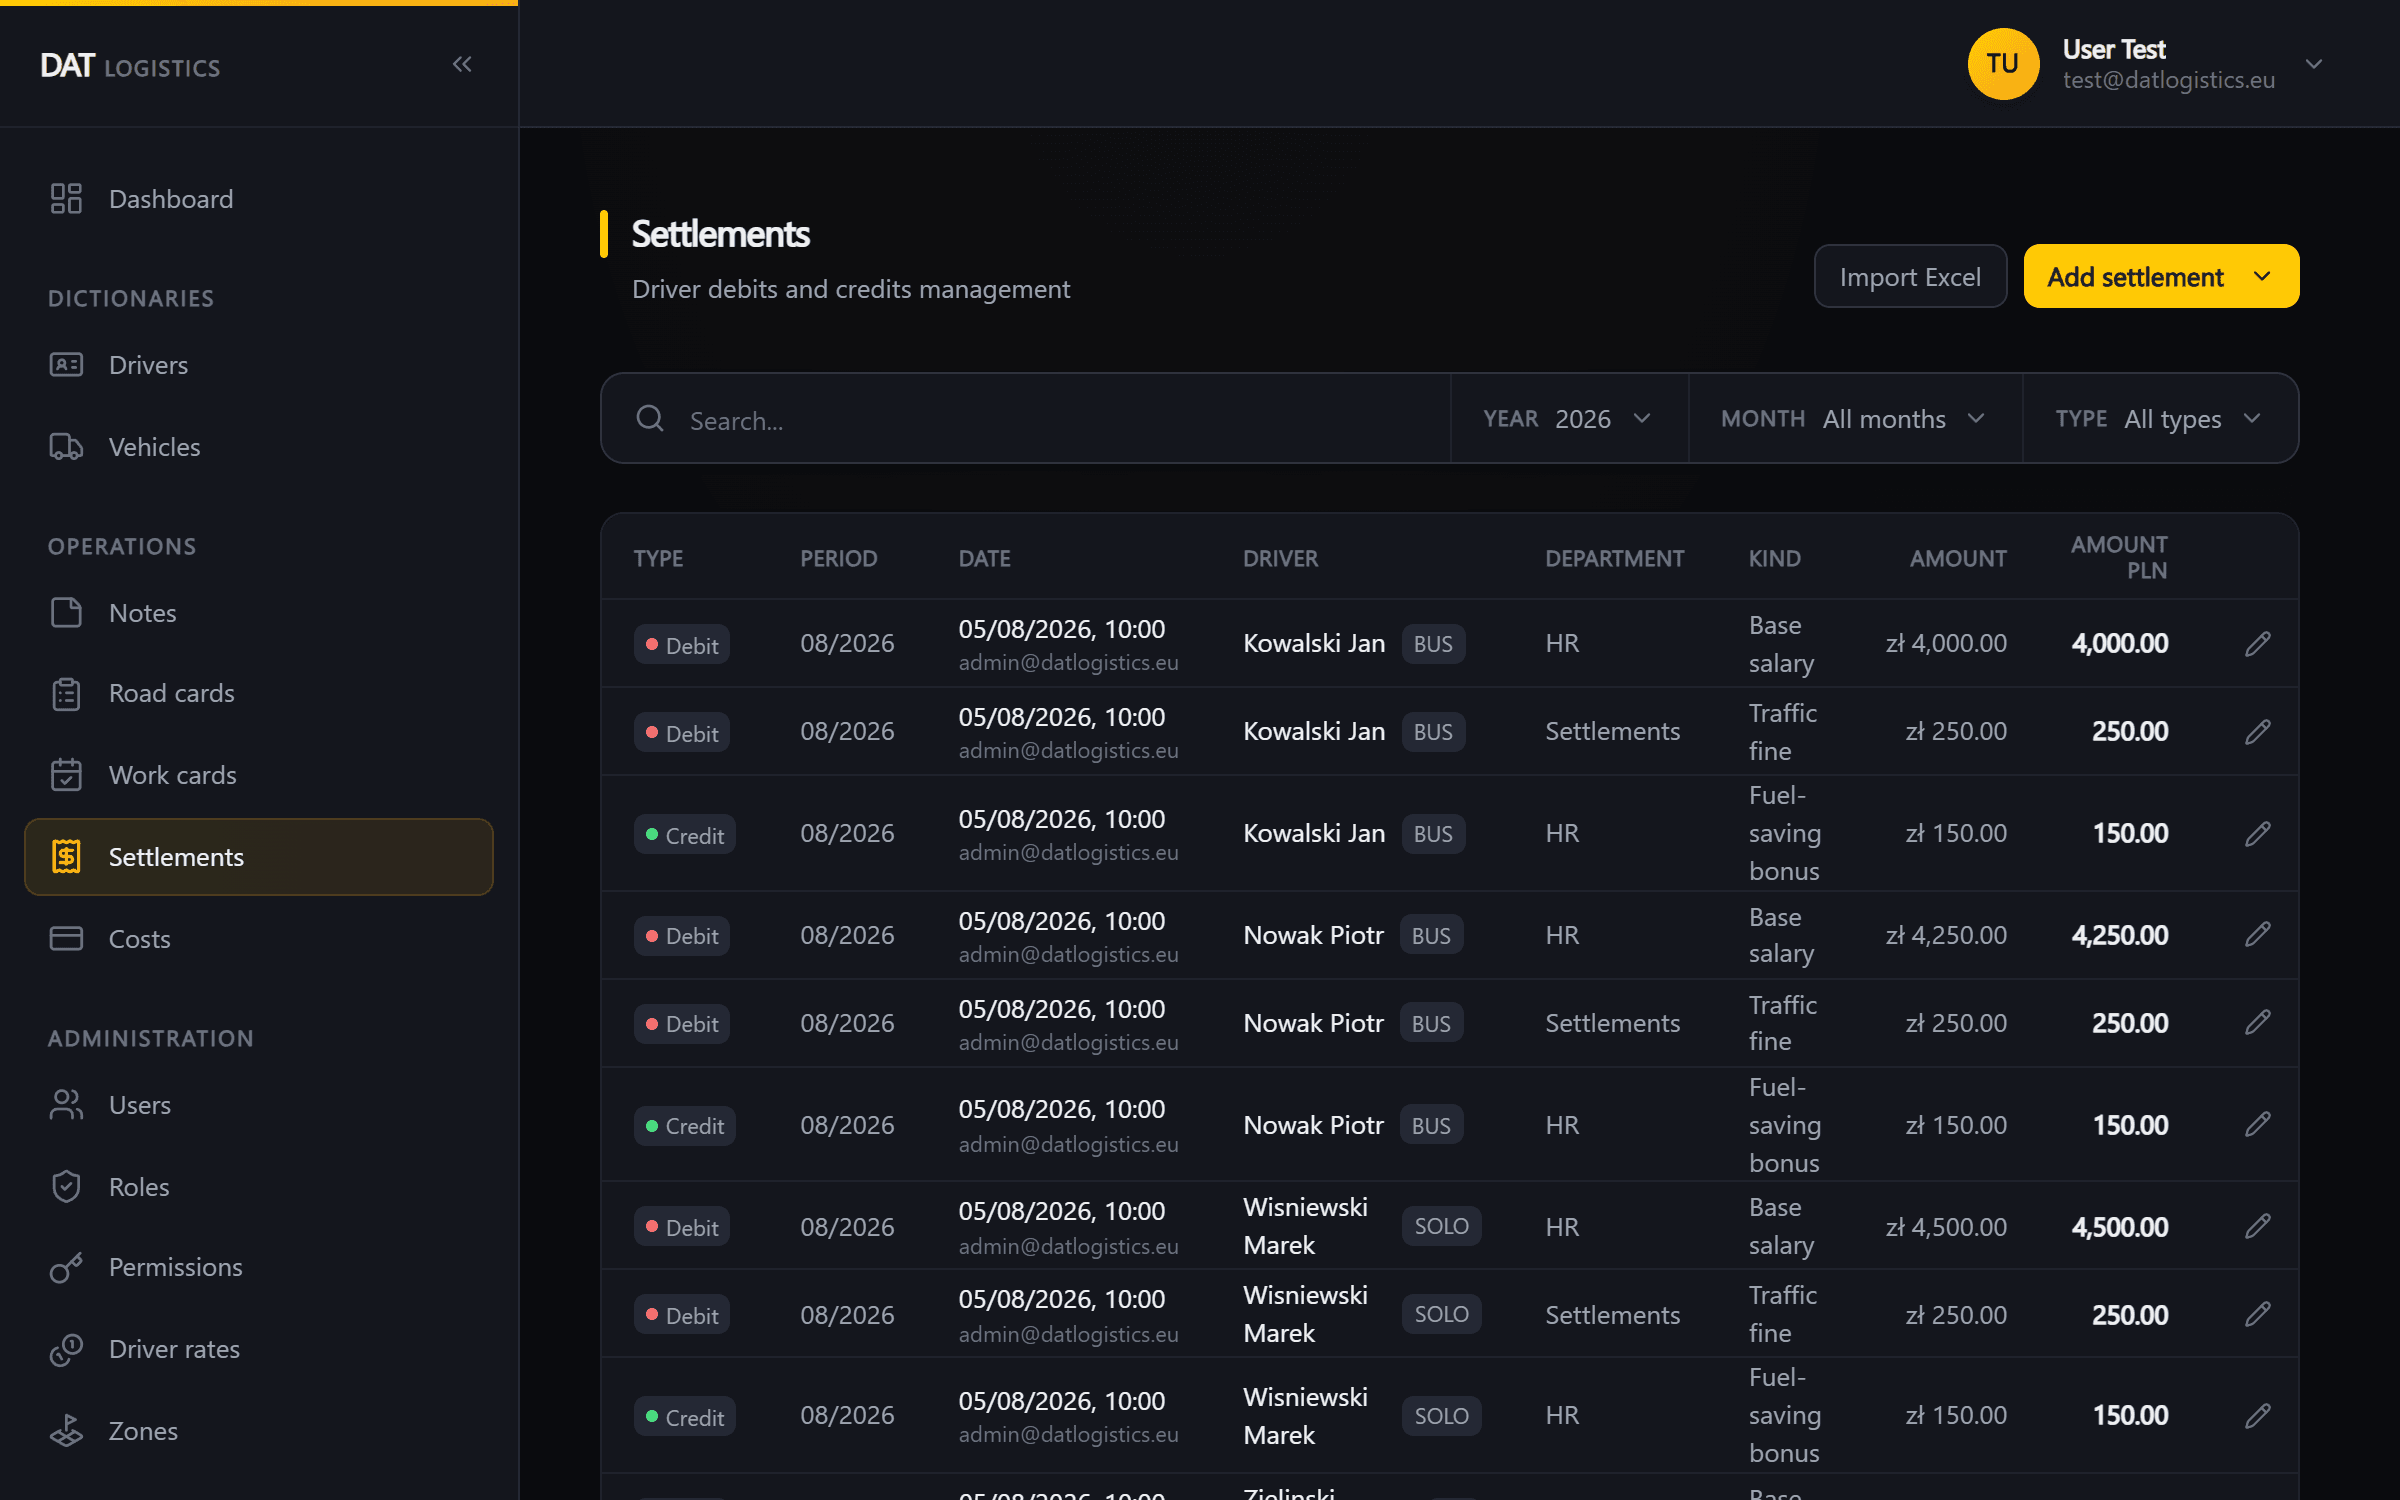The image size is (2400, 1500).
Task: Click DAT Logistics logo
Action: [130, 66]
